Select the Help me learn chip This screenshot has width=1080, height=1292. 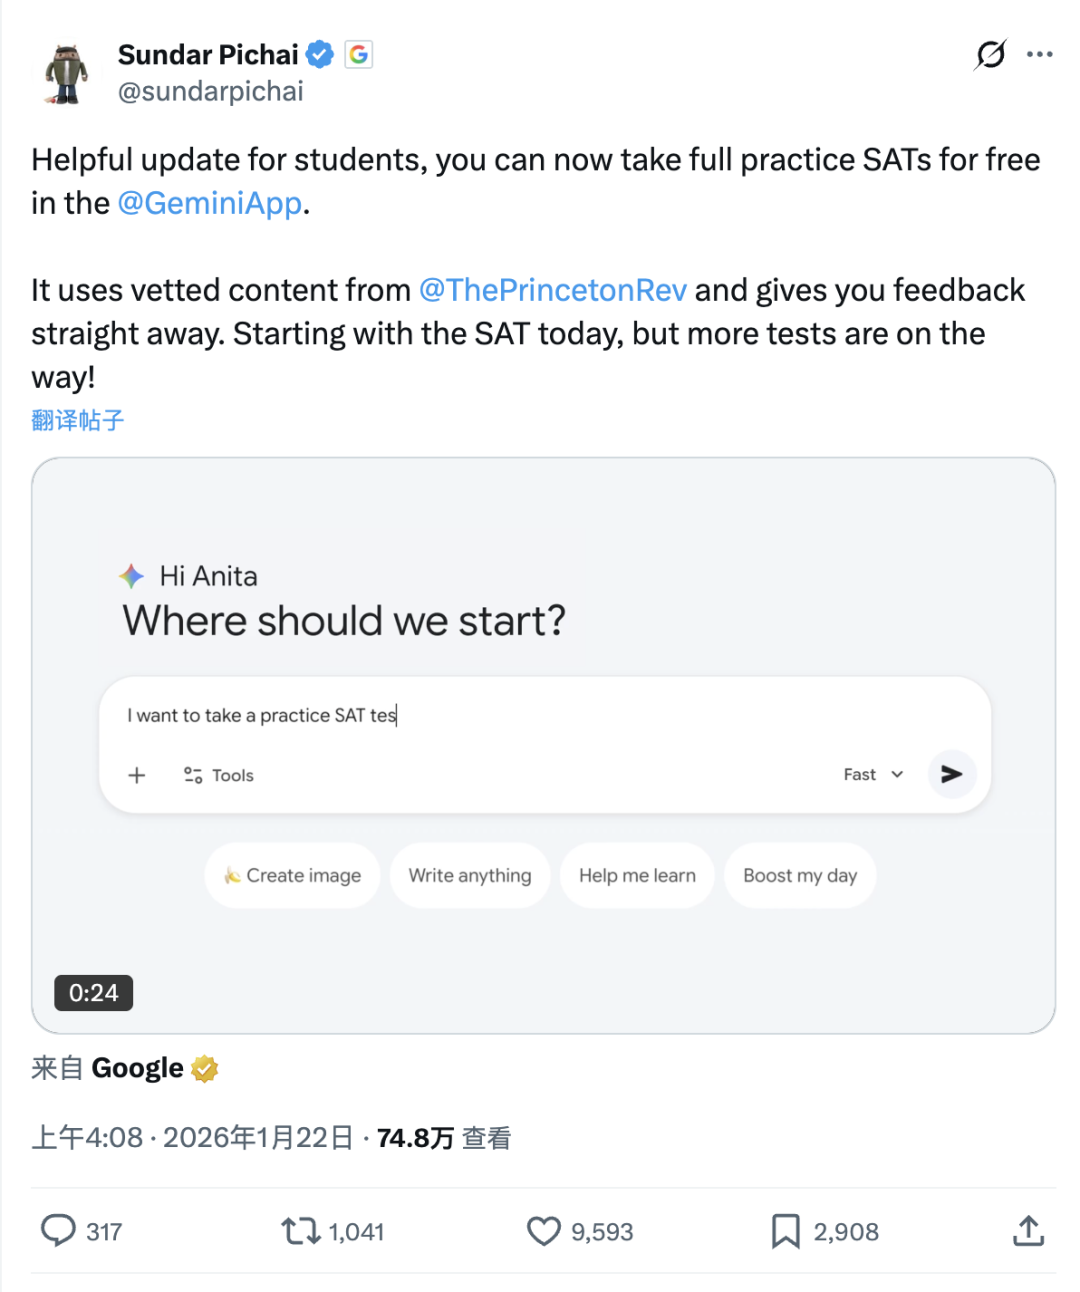coord(637,876)
